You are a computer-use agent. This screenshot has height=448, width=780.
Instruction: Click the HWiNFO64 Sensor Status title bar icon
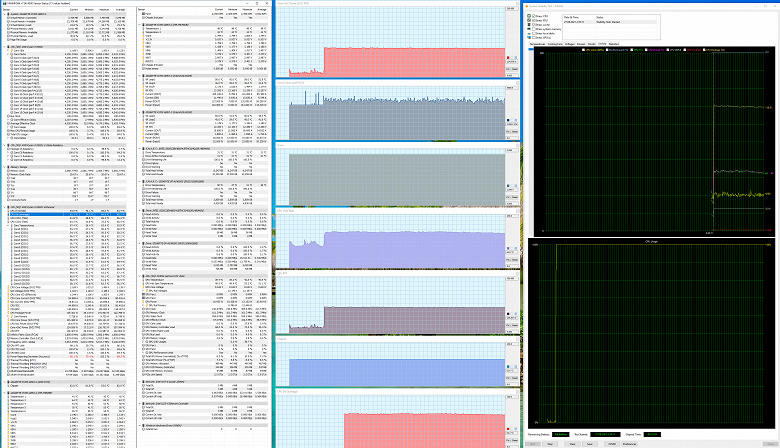click(3, 3)
